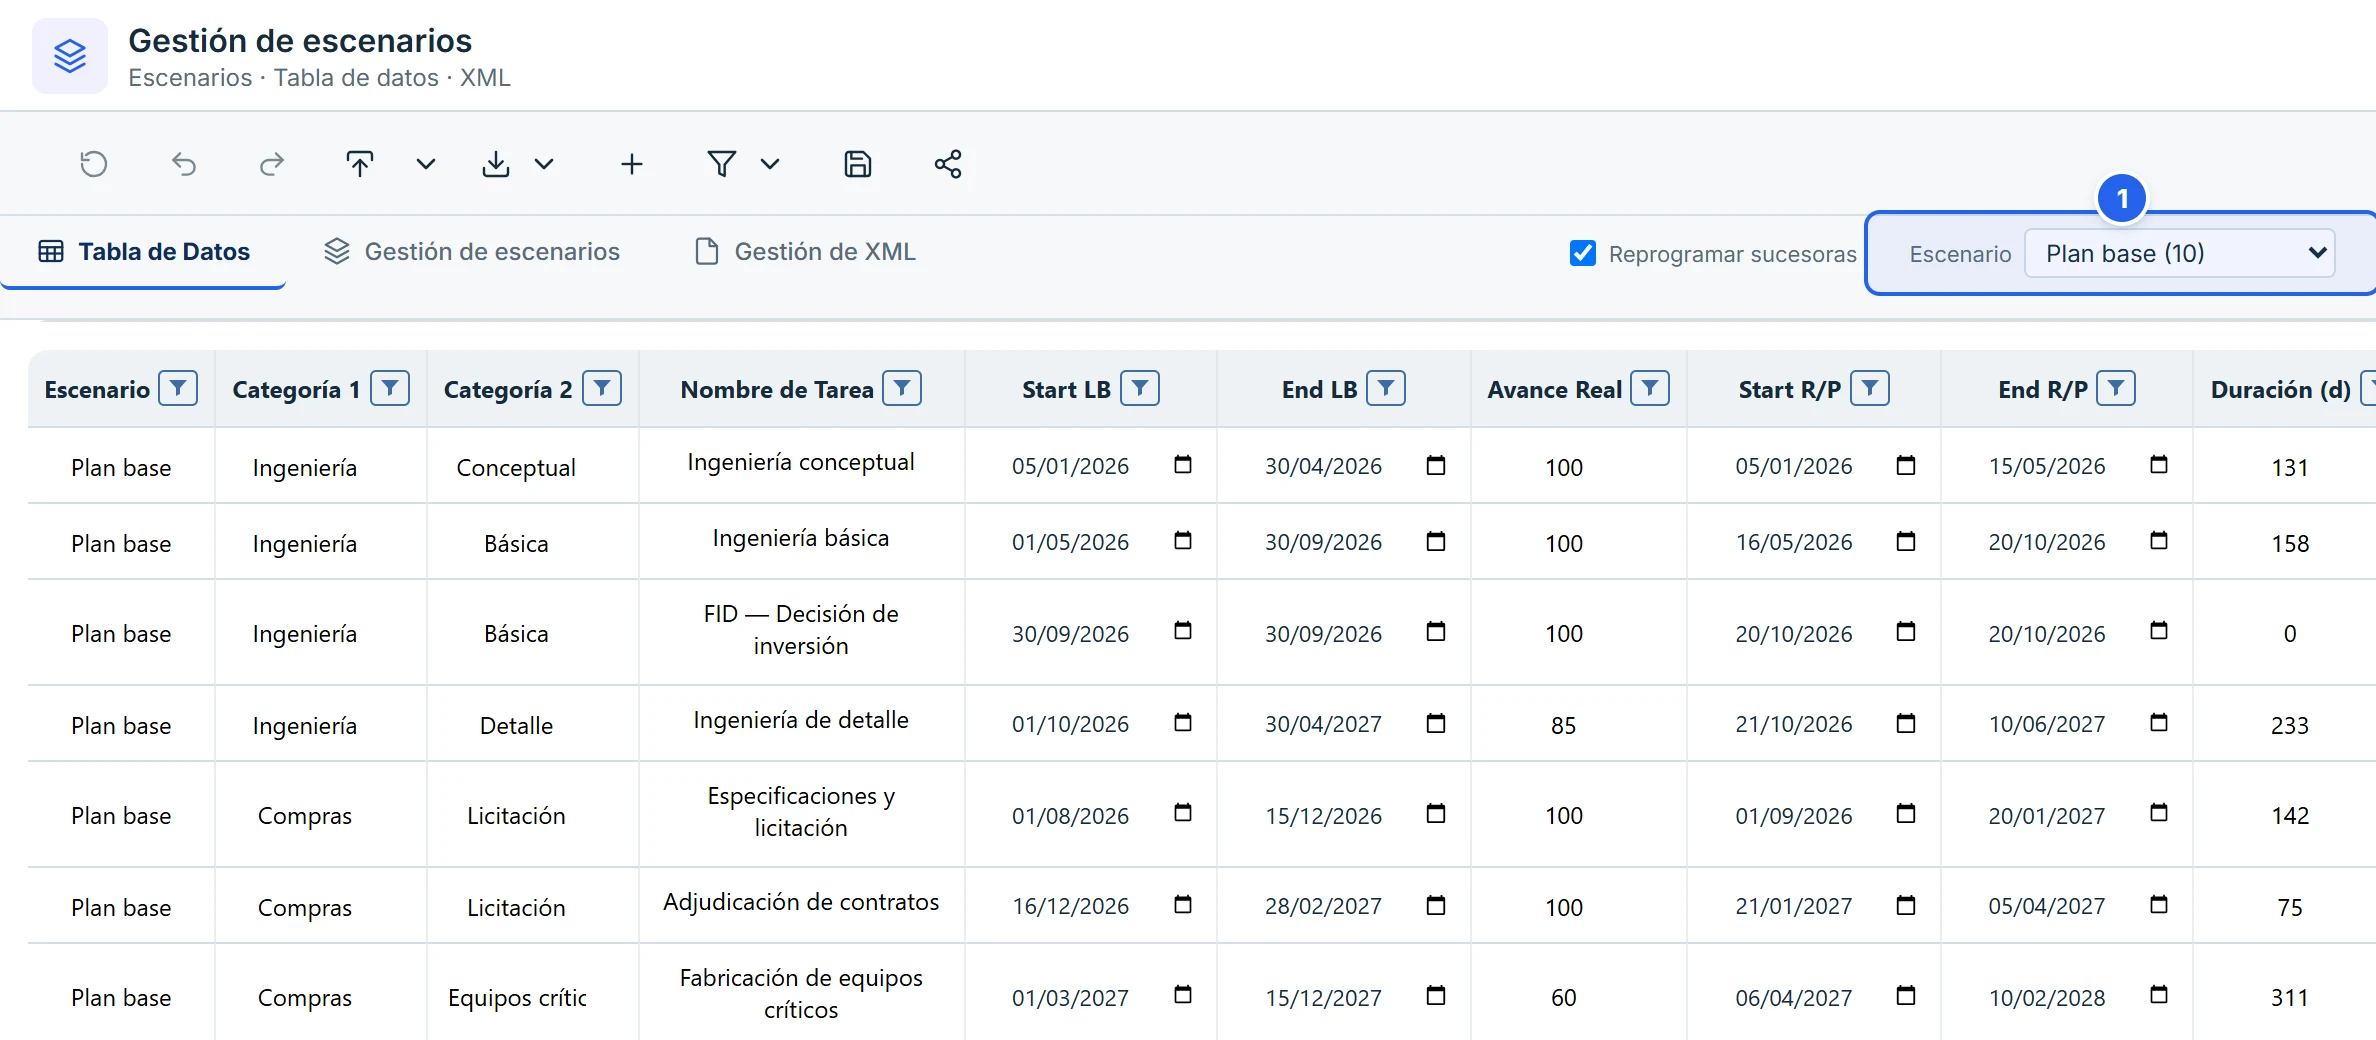Expand the chevron next to upload icon
Image resolution: width=2376 pixels, height=1040 pixels.
(x=426, y=164)
